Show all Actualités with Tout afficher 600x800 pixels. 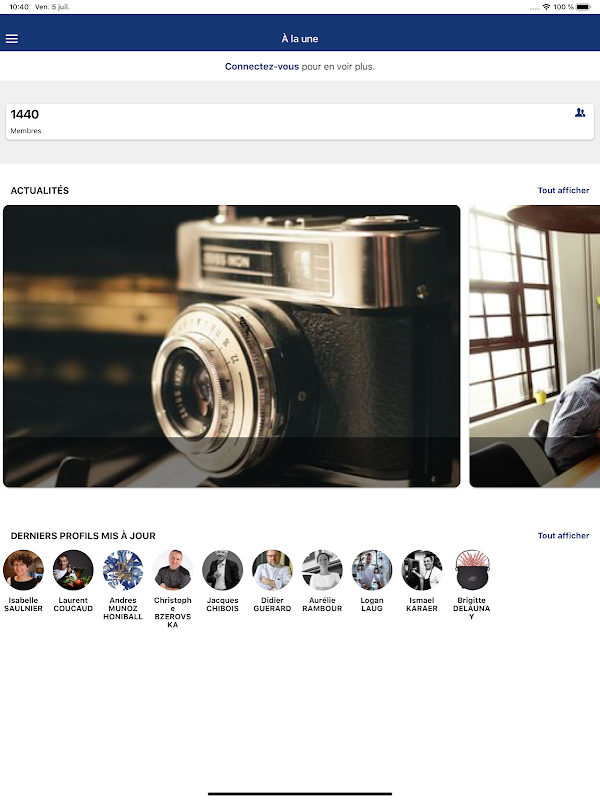(563, 190)
